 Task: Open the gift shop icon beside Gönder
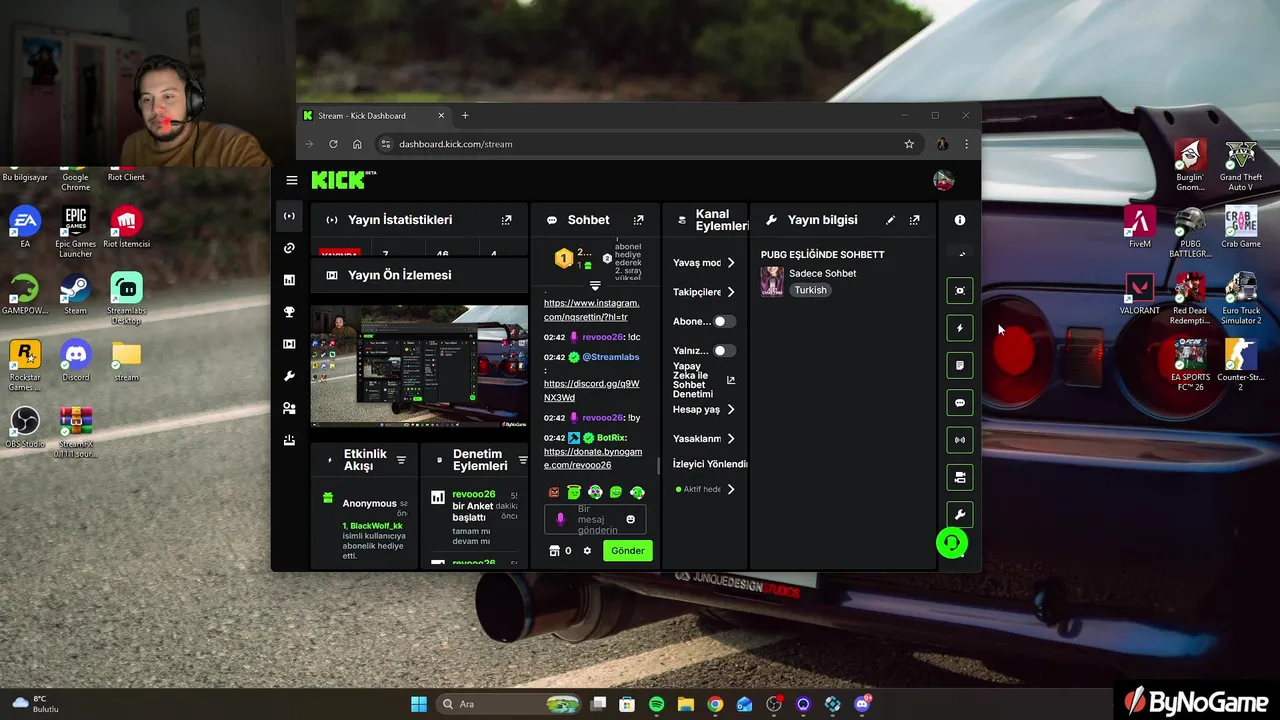coord(554,551)
